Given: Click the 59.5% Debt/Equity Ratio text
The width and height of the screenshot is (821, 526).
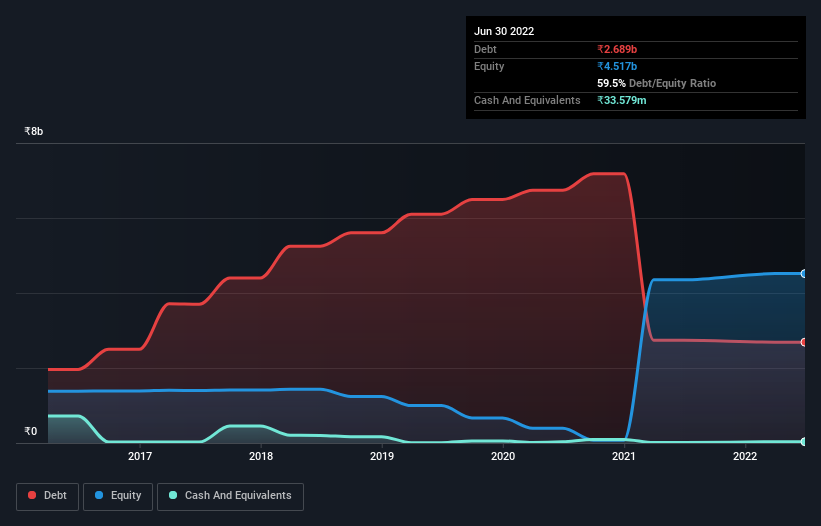Looking at the screenshot, I should (x=657, y=83).
